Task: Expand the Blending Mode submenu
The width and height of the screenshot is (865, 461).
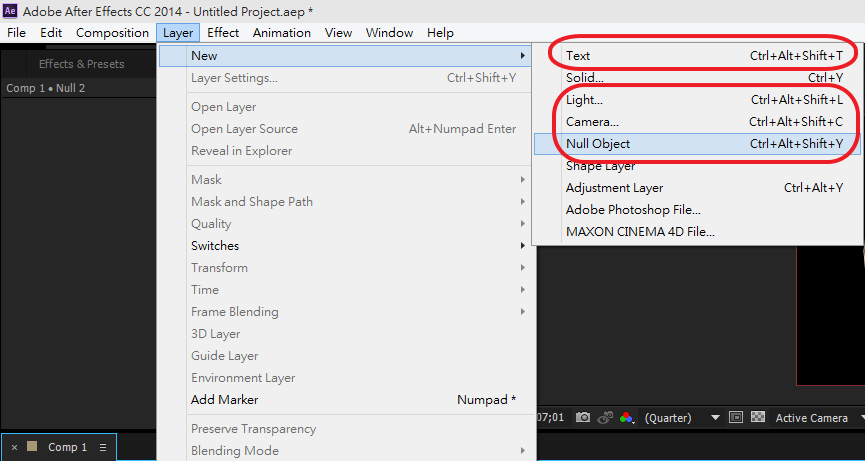Action: [x=522, y=451]
